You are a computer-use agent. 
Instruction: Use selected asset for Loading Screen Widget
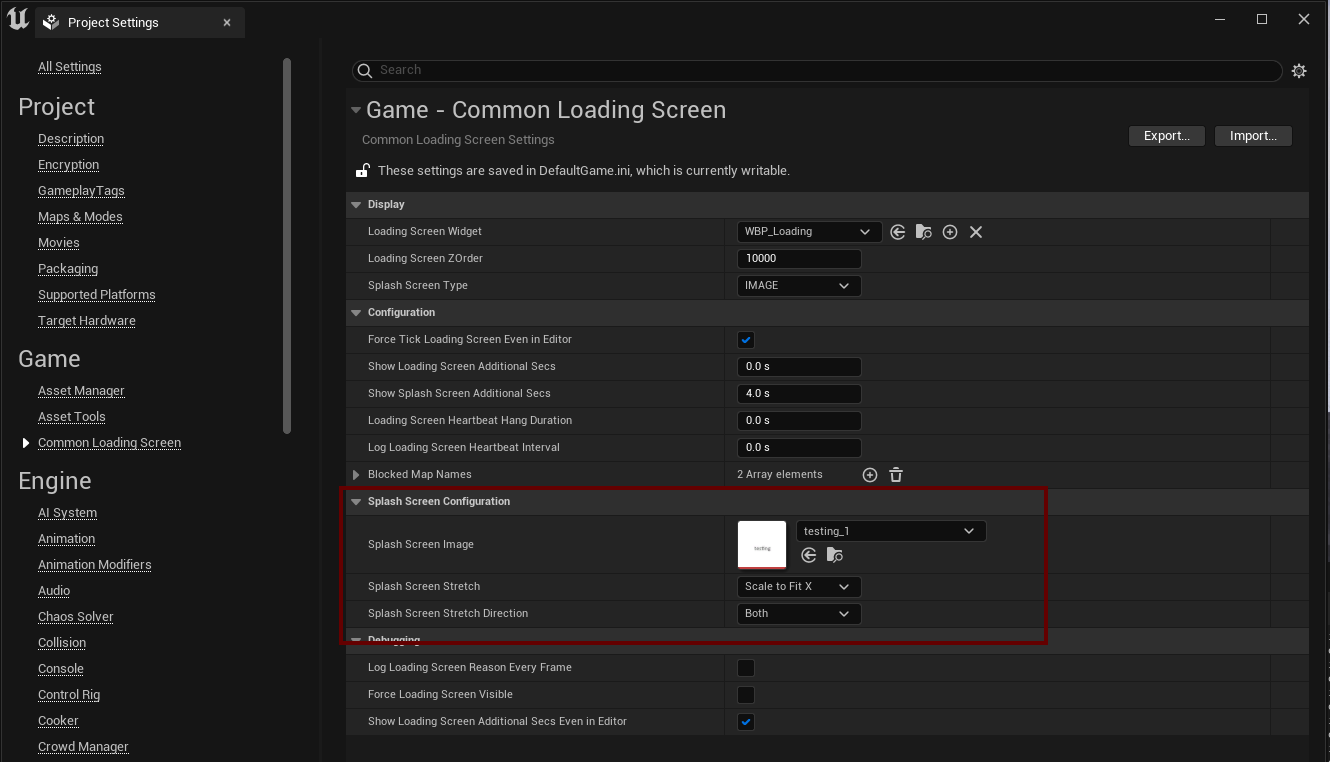coord(898,232)
